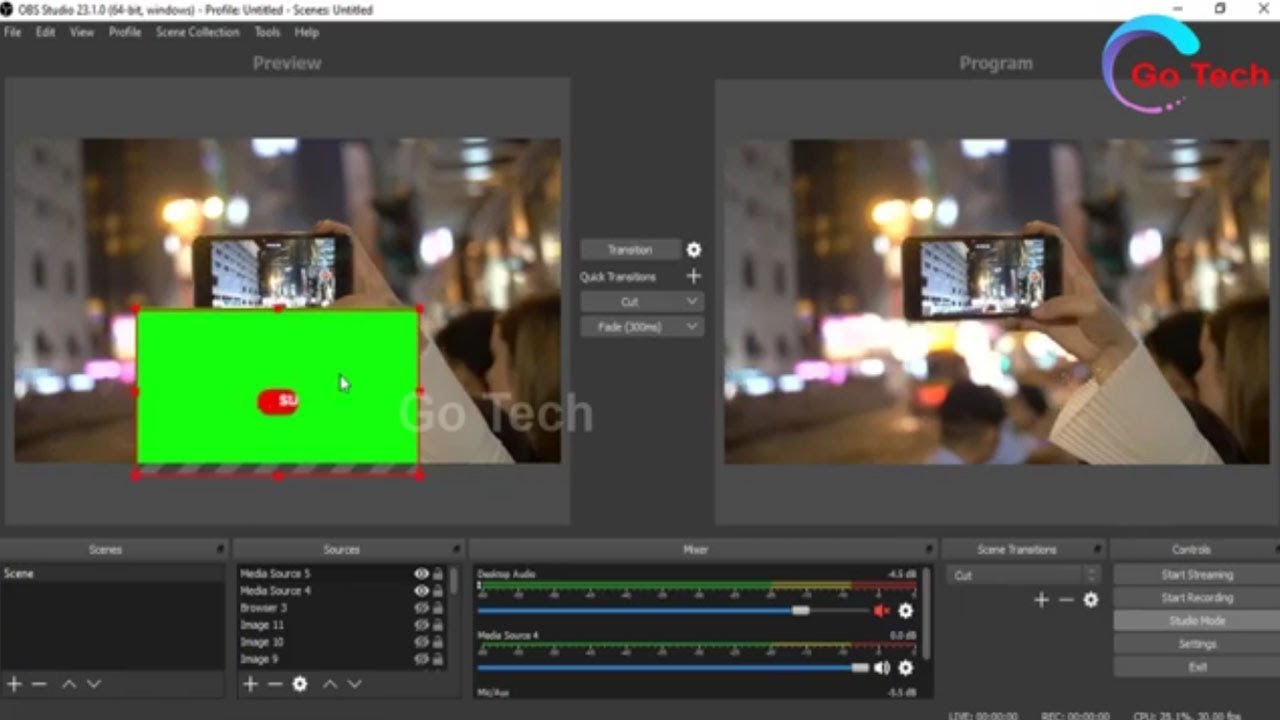
Task: Remove scene transition with minus icon
Action: click(x=1066, y=599)
